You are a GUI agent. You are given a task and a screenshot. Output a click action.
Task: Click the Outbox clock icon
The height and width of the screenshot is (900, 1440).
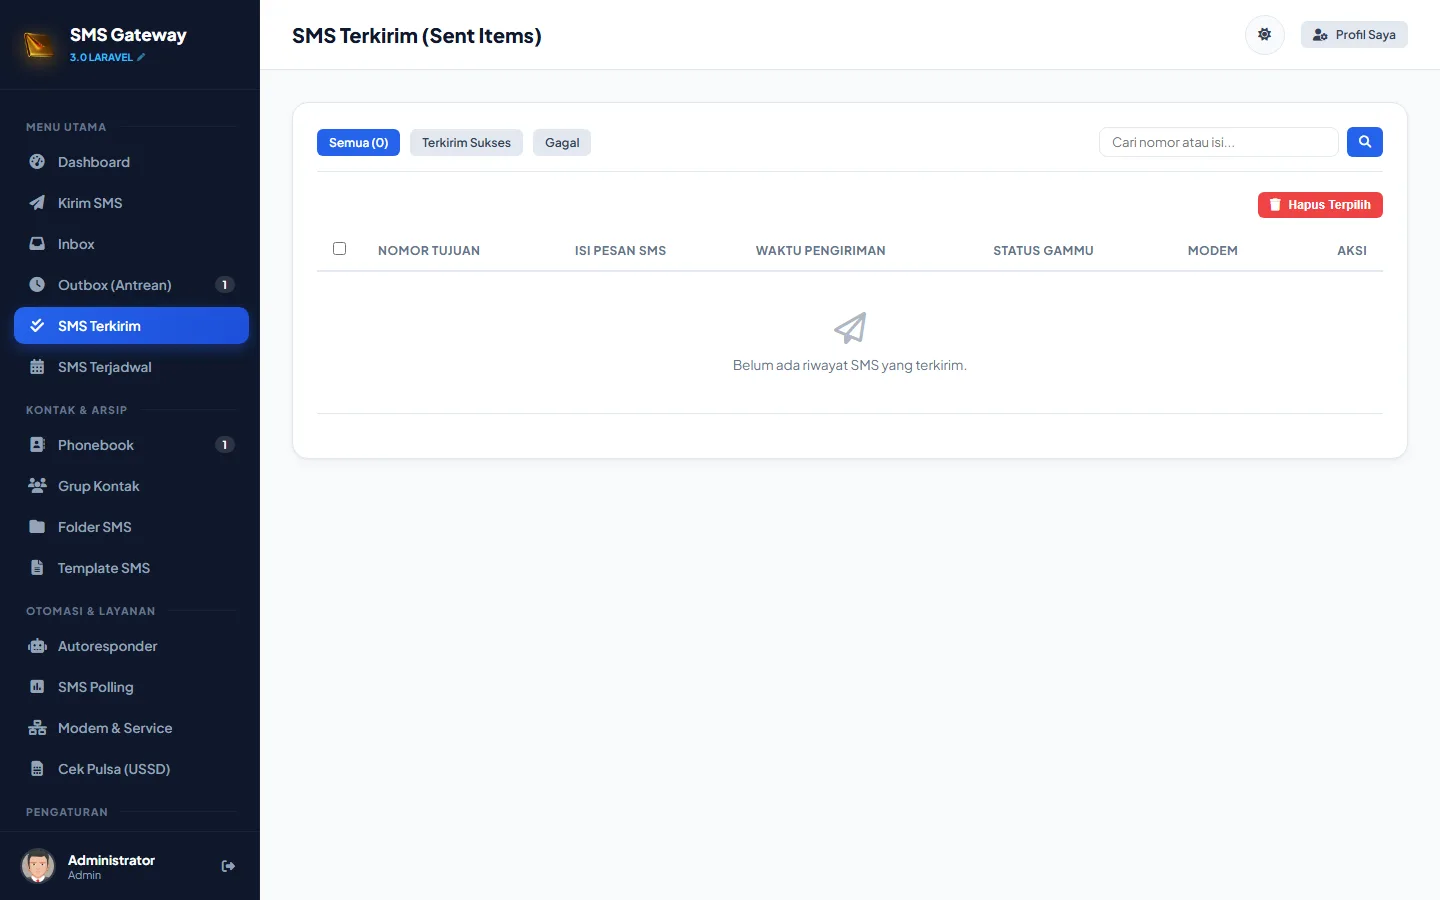point(37,285)
